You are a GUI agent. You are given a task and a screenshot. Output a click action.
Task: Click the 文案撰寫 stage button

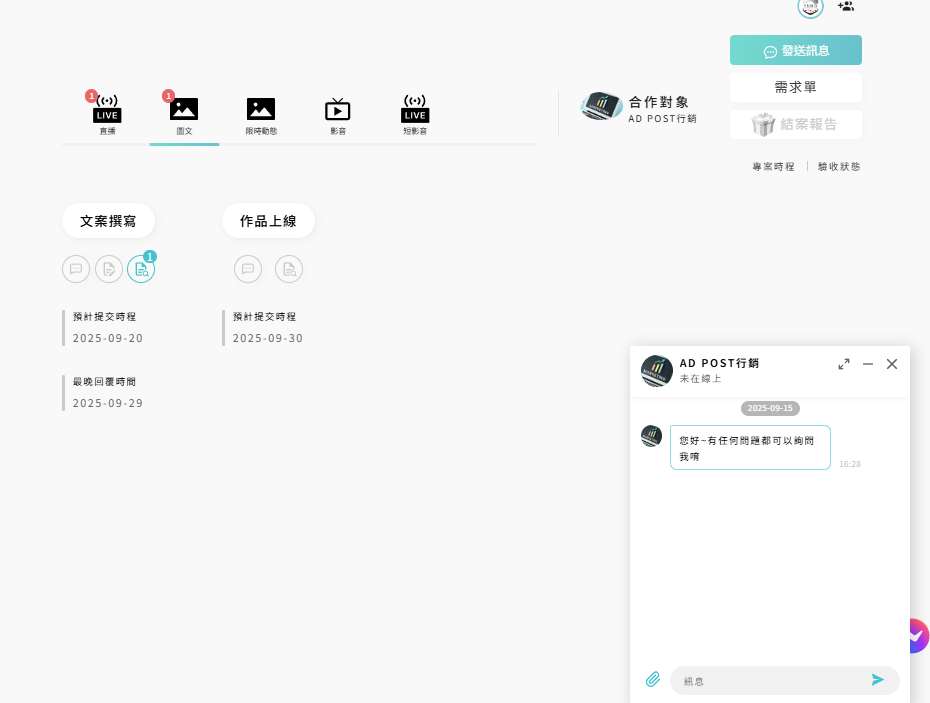[x=109, y=221]
